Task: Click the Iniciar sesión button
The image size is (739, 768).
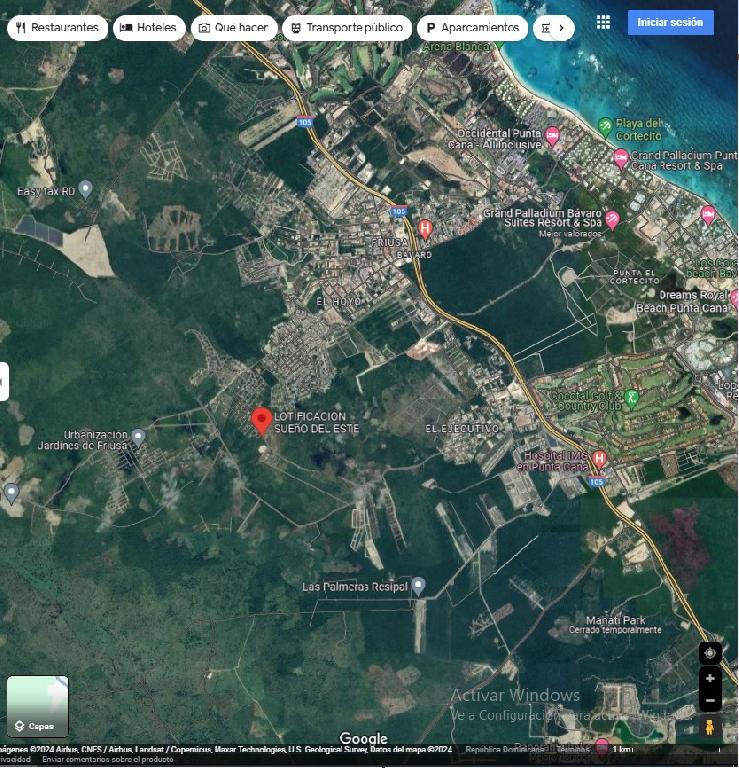Action: coord(670,23)
